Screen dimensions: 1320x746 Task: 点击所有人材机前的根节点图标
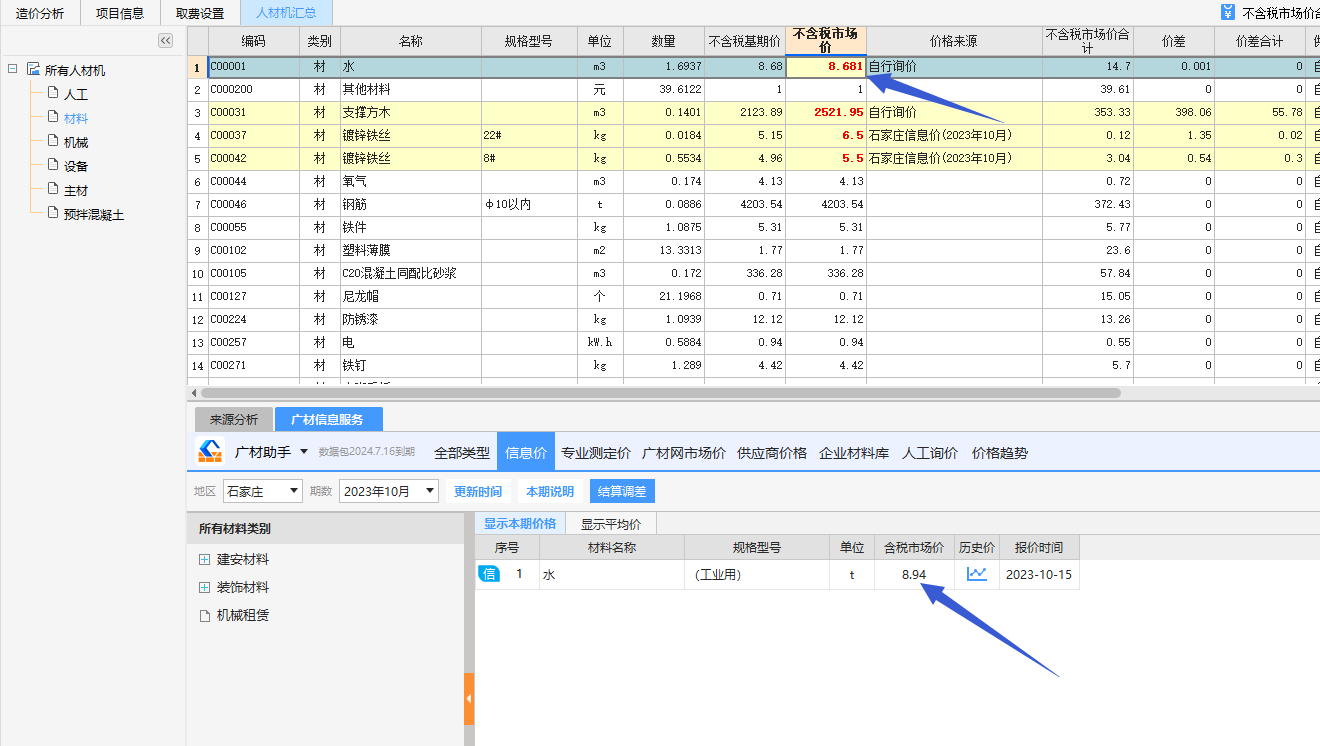coord(34,68)
